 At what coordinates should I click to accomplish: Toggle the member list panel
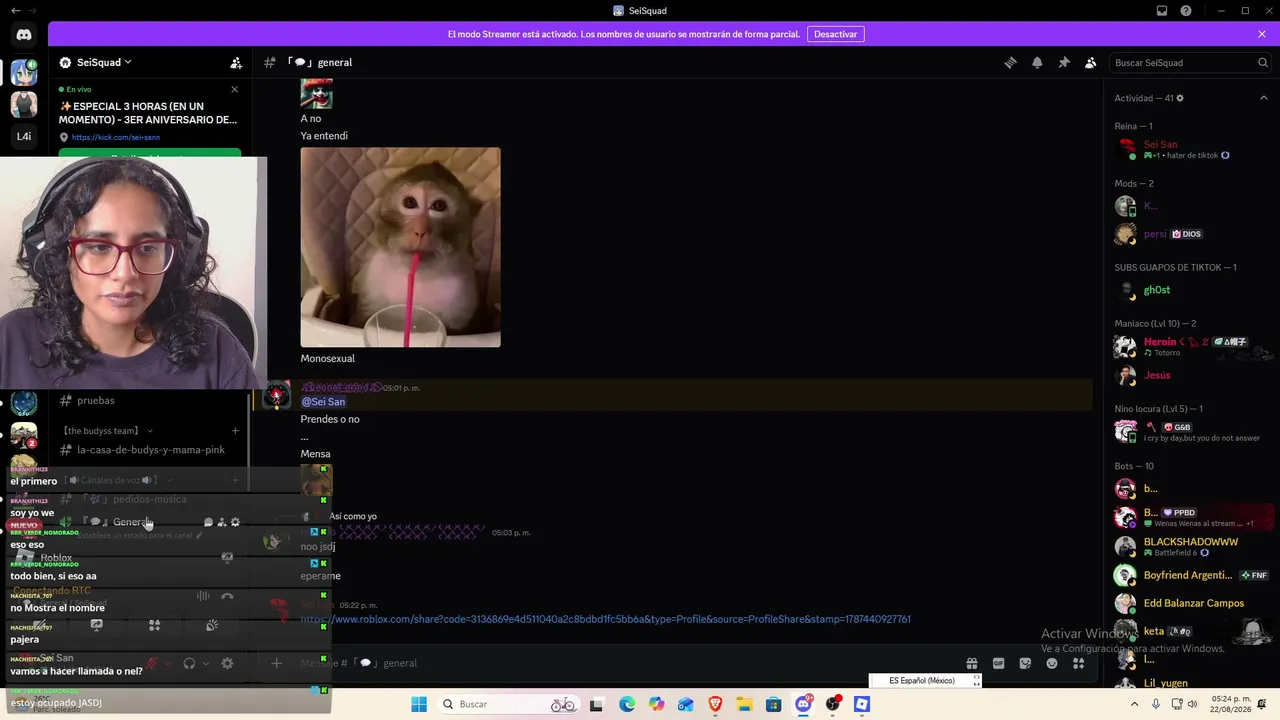[x=1091, y=62]
